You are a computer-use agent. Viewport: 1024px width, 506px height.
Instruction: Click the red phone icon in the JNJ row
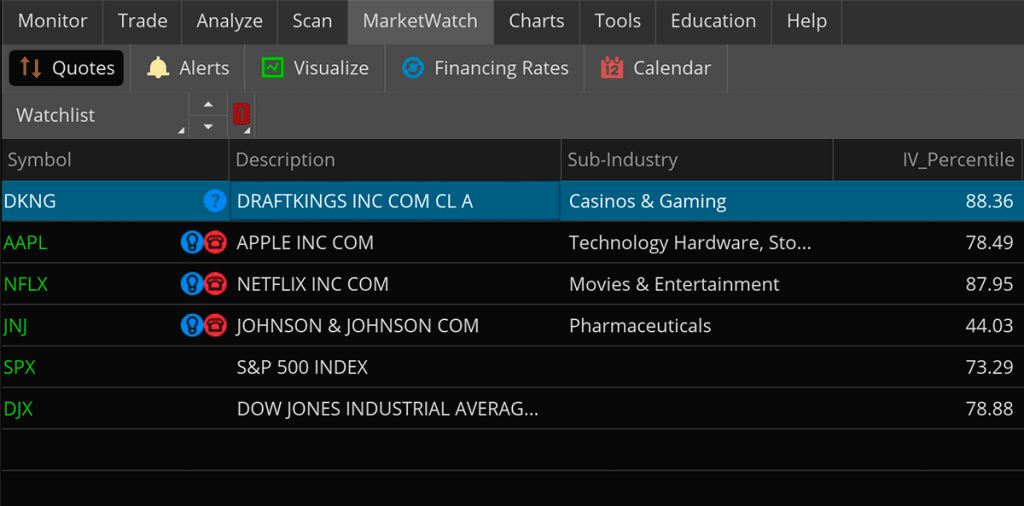(x=215, y=326)
